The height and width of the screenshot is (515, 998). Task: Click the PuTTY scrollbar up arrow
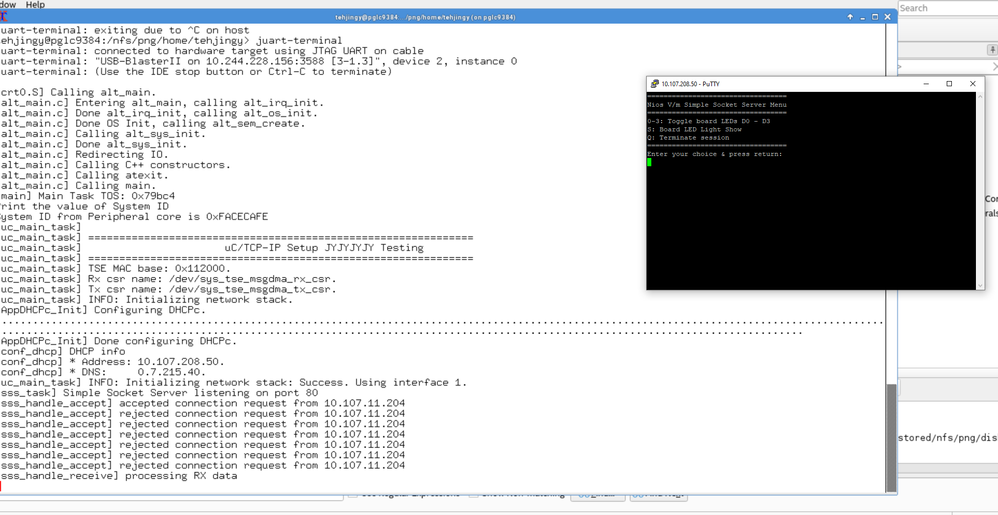pos(980,96)
